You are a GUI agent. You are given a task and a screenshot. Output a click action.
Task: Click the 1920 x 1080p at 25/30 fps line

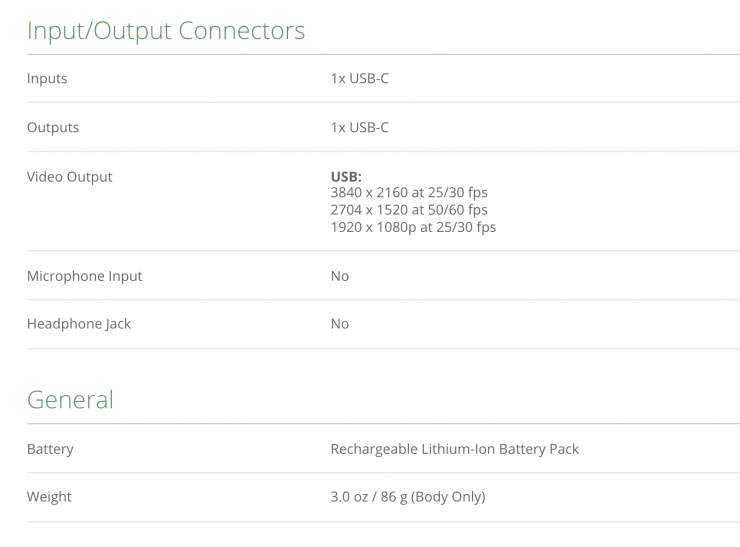pos(413,227)
